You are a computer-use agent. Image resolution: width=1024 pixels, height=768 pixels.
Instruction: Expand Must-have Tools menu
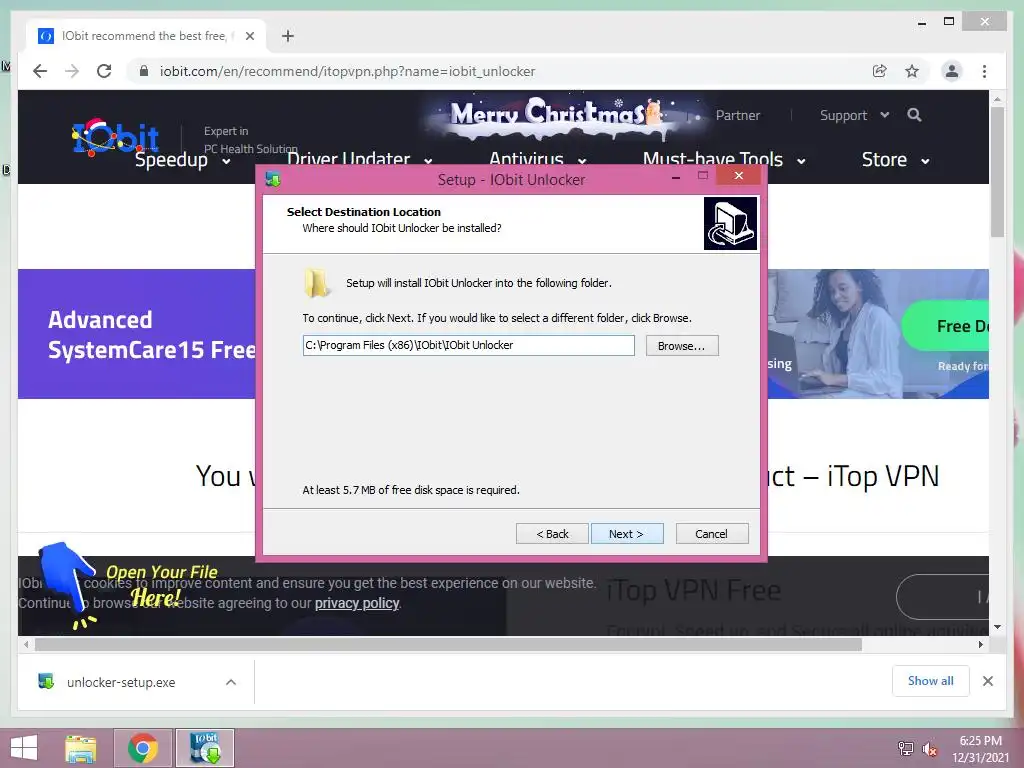[x=724, y=160]
